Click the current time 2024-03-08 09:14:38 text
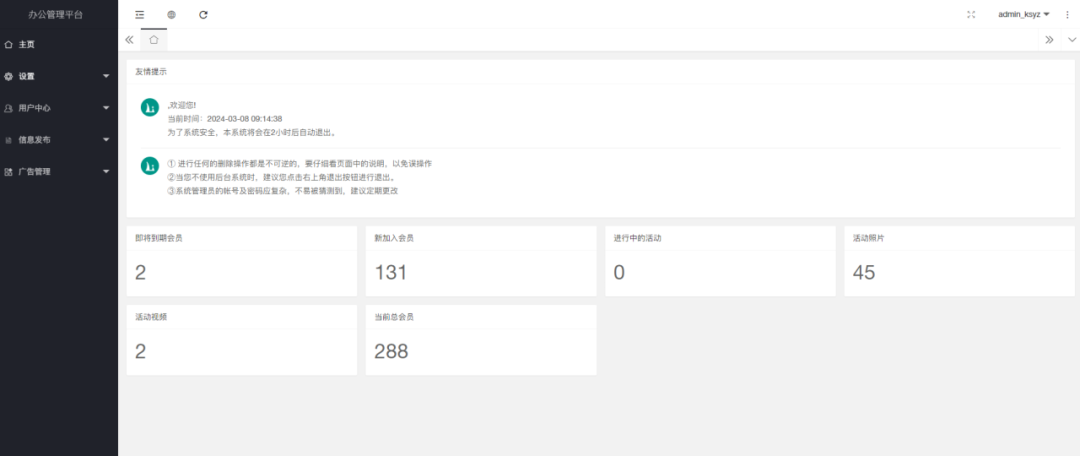The height and width of the screenshot is (456, 1080). 245,118
